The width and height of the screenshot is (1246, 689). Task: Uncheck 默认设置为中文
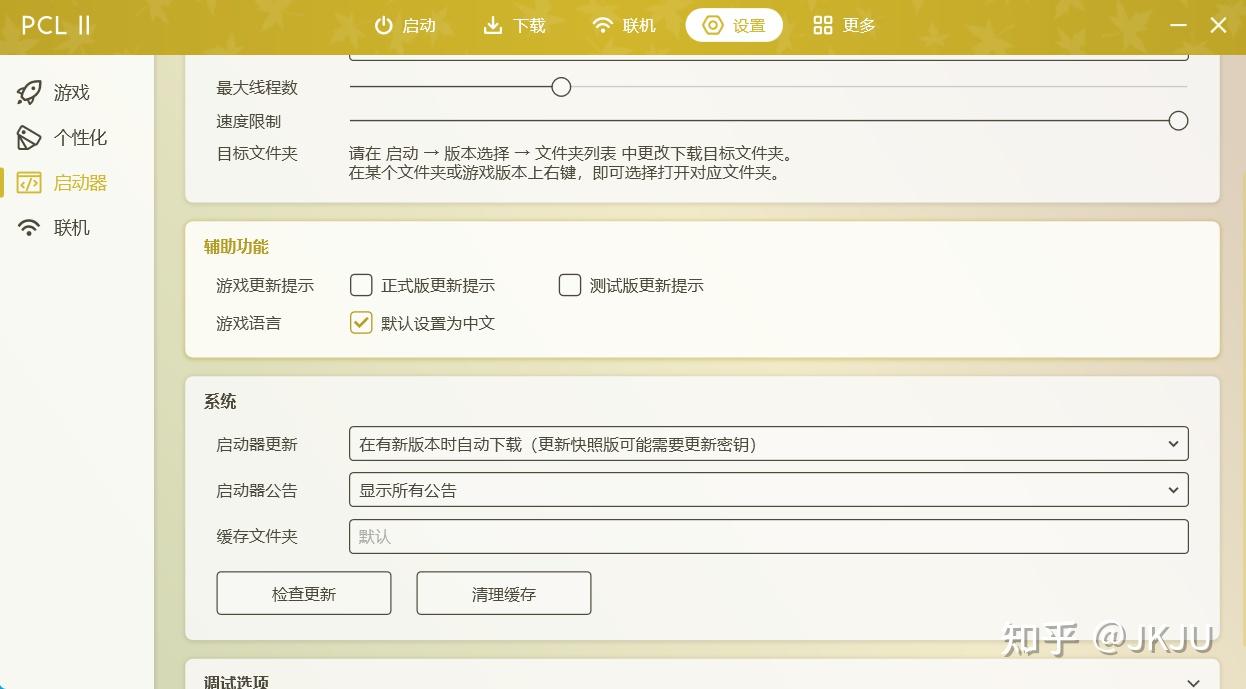(x=361, y=323)
